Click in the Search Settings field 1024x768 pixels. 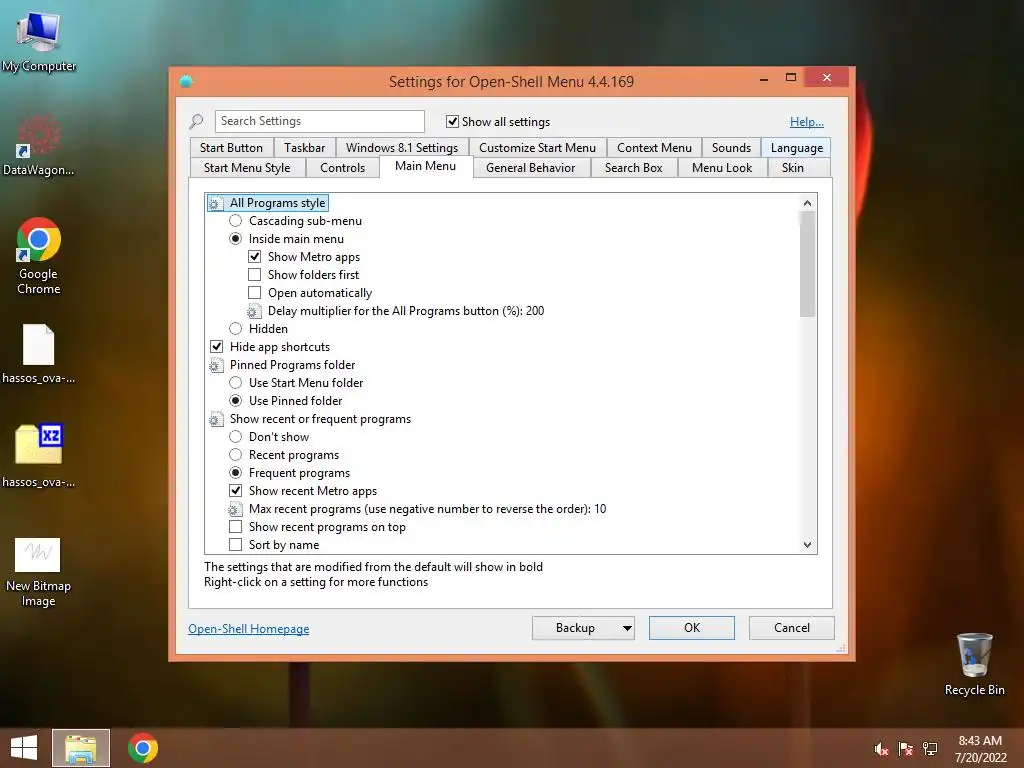point(319,121)
